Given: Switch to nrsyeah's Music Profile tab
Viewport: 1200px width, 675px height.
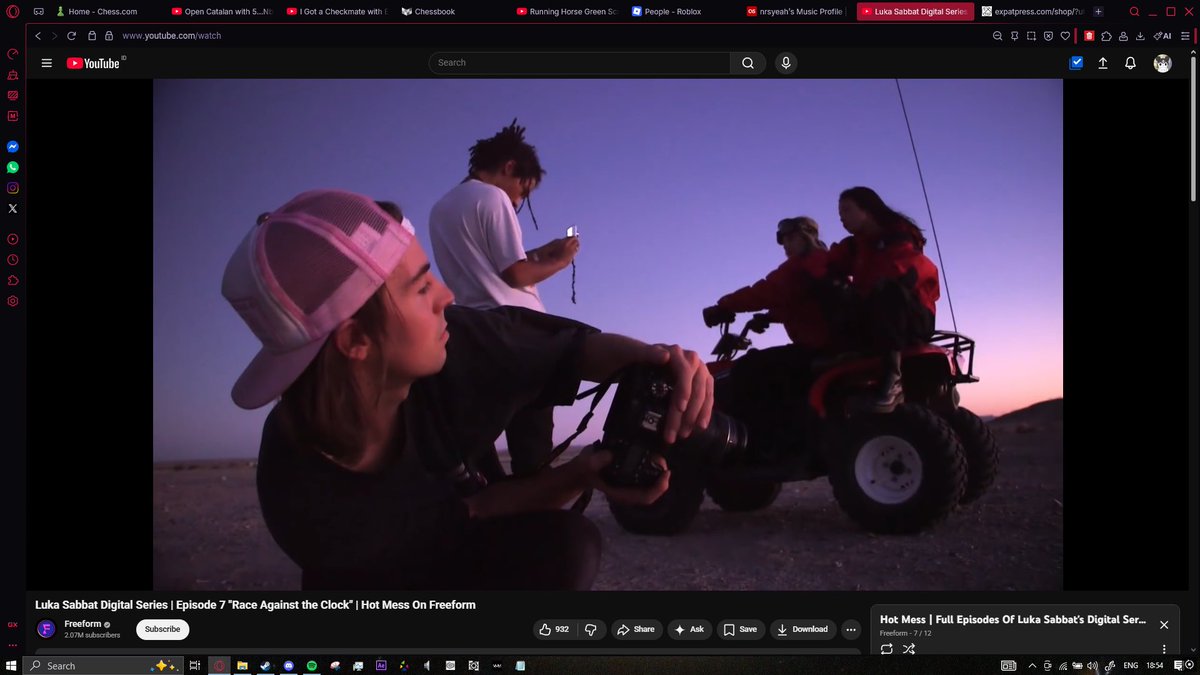Looking at the screenshot, I should (x=798, y=12).
